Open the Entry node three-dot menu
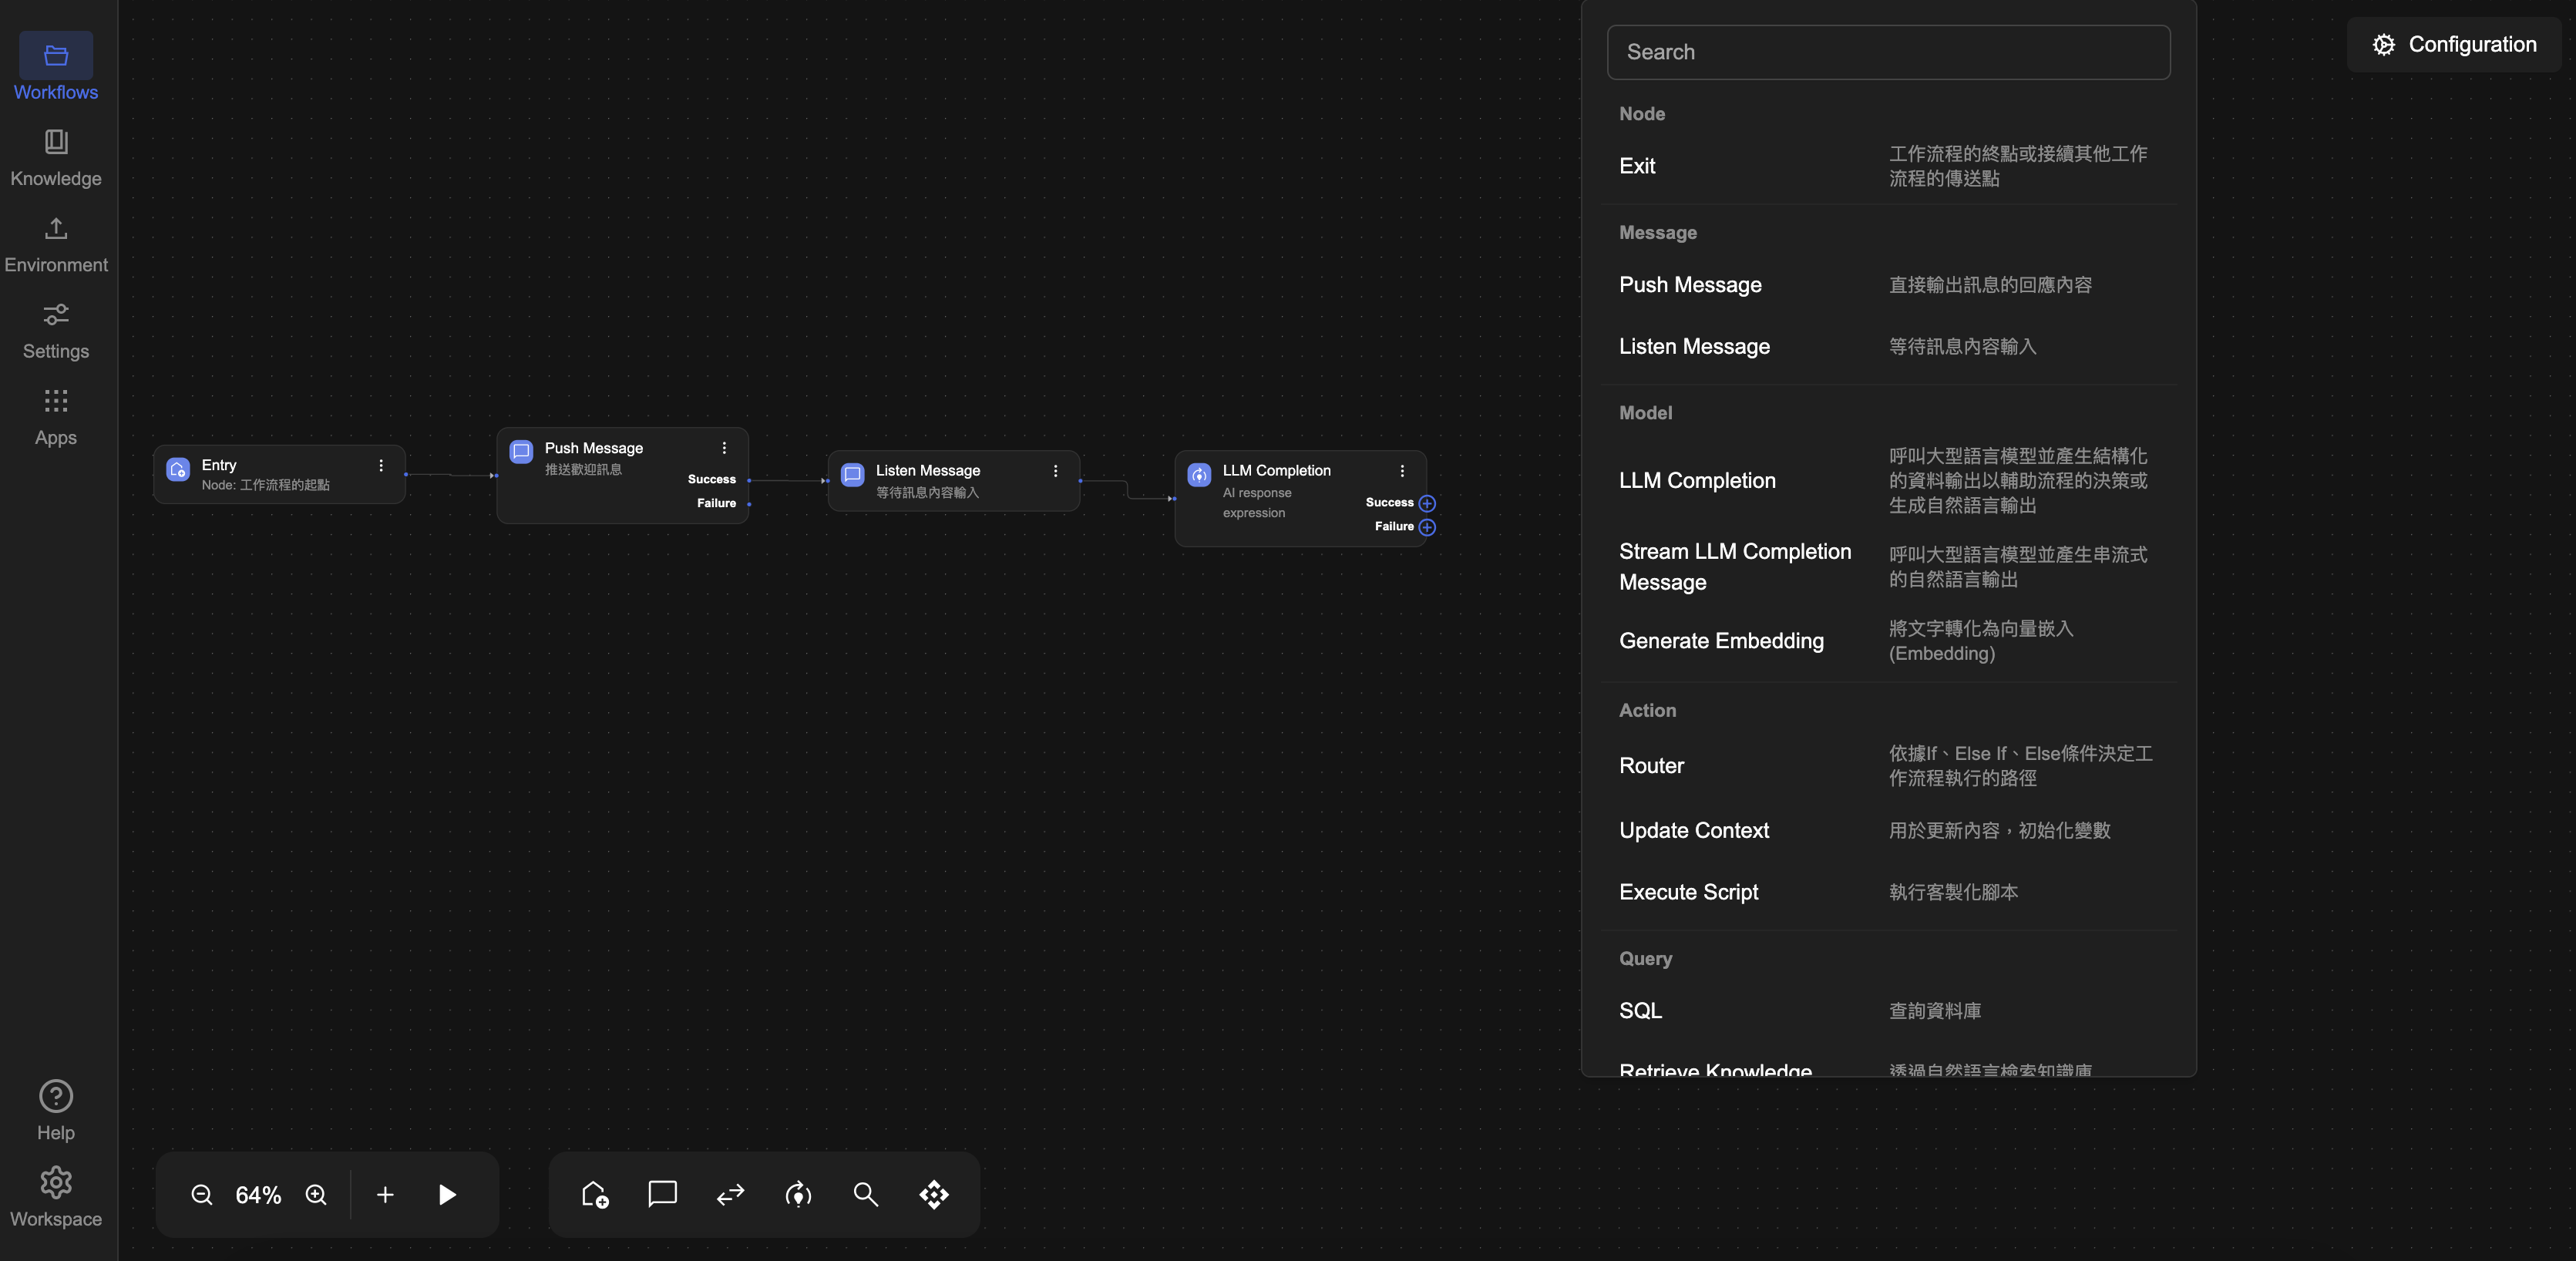 [x=381, y=465]
